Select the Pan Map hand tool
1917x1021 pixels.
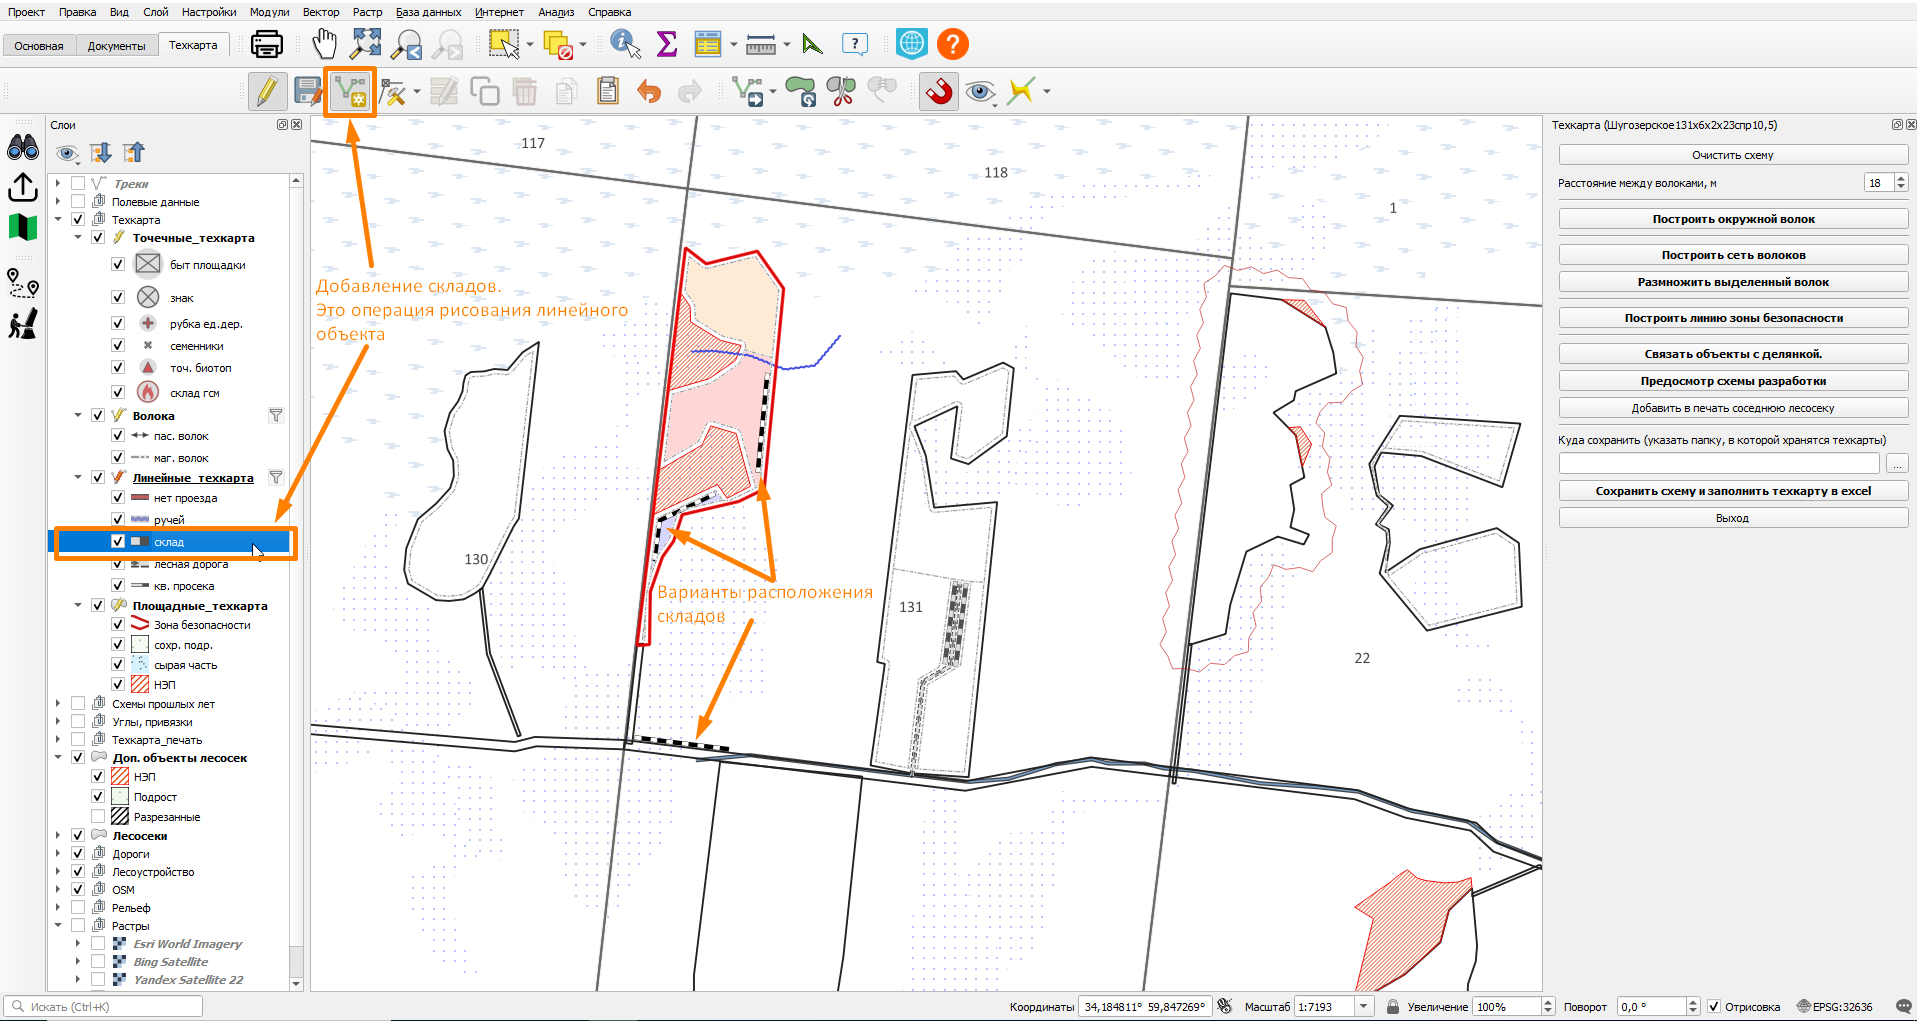pos(324,44)
